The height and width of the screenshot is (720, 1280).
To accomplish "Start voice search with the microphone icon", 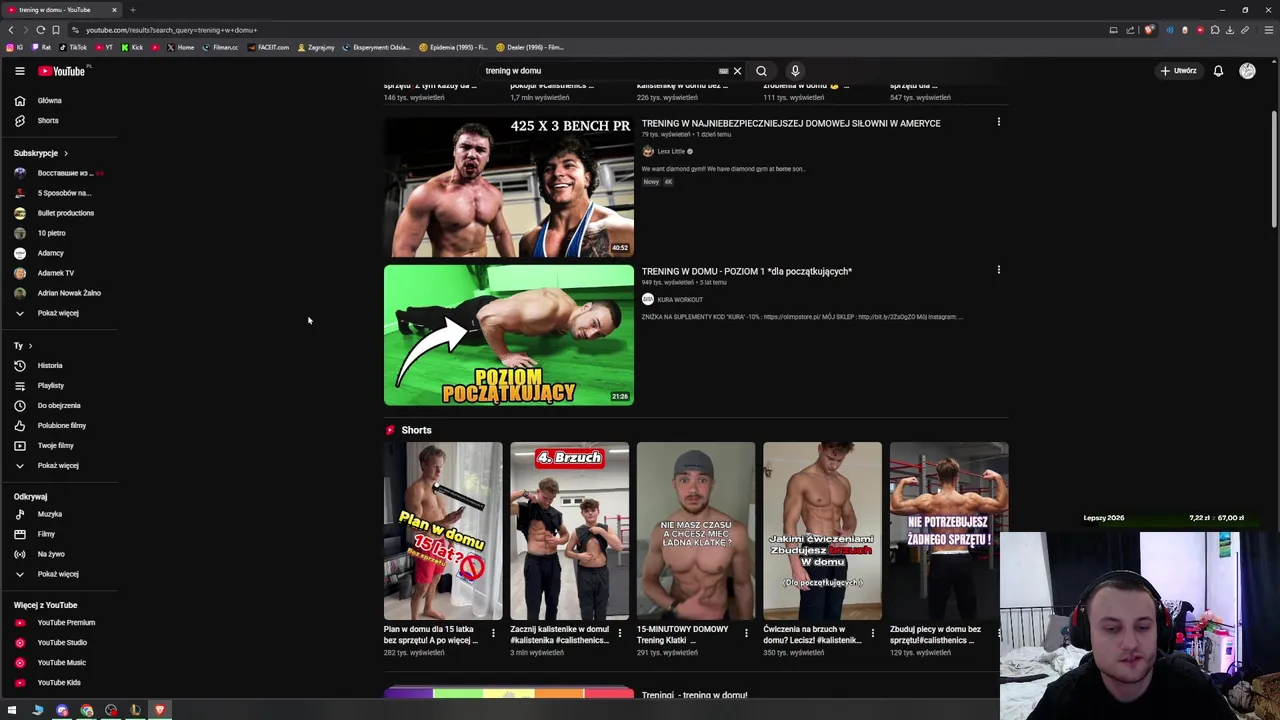I will click(795, 71).
